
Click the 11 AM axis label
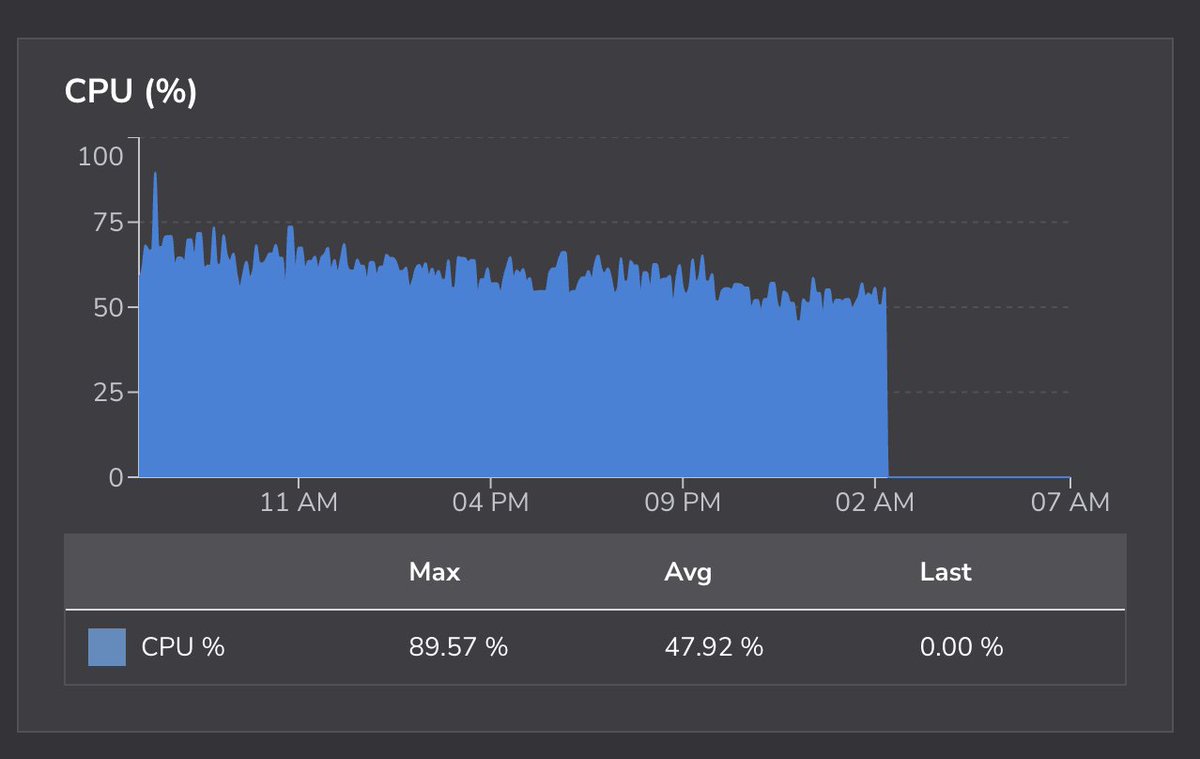(x=299, y=502)
